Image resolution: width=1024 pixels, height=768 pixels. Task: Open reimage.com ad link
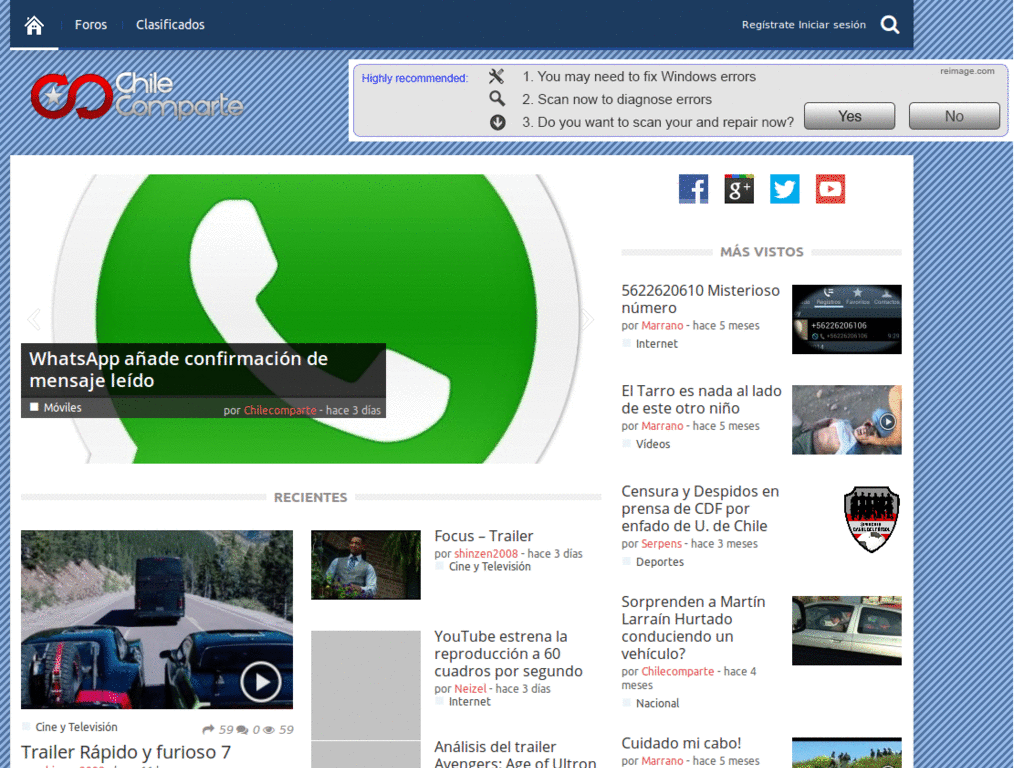coord(967,71)
